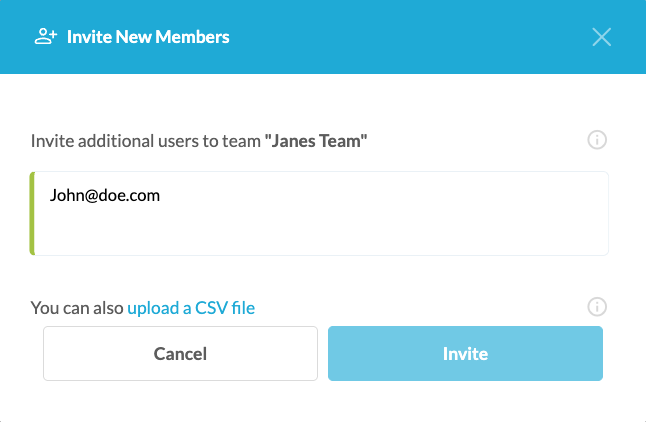Close the Invite New Members dialog
646x422 pixels.
click(601, 38)
